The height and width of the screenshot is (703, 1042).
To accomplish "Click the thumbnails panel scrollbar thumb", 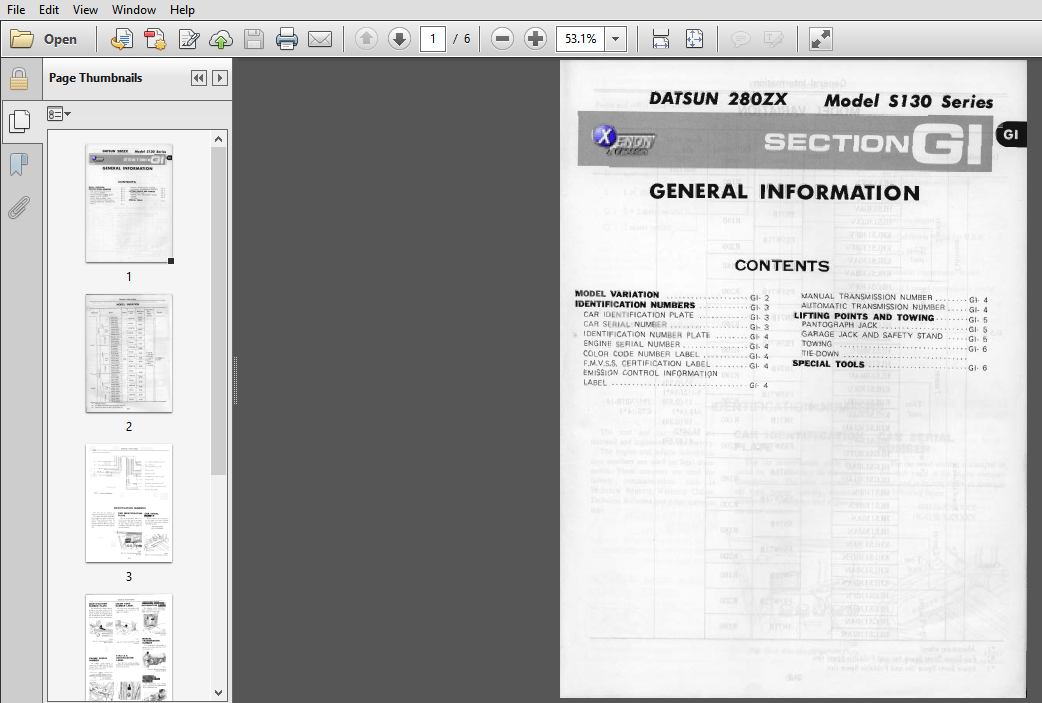I will click(219, 311).
